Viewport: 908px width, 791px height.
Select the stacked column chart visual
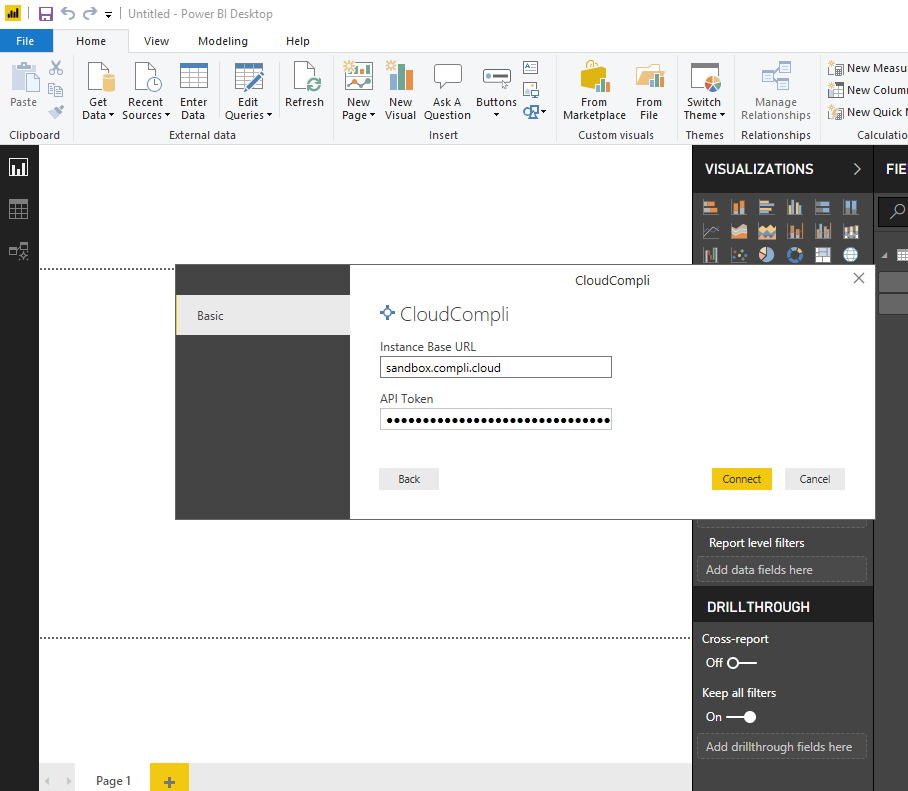click(738, 207)
